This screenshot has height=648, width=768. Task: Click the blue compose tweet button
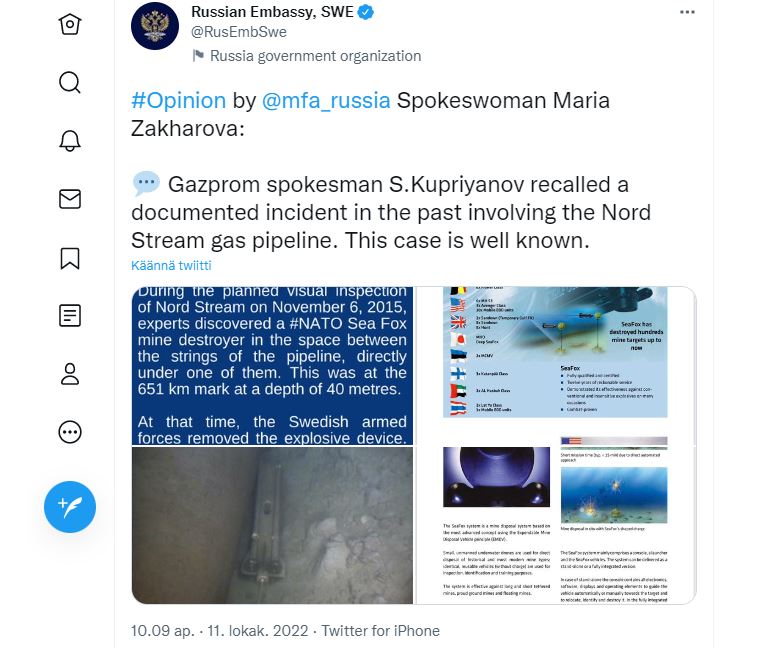[x=70, y=507]
